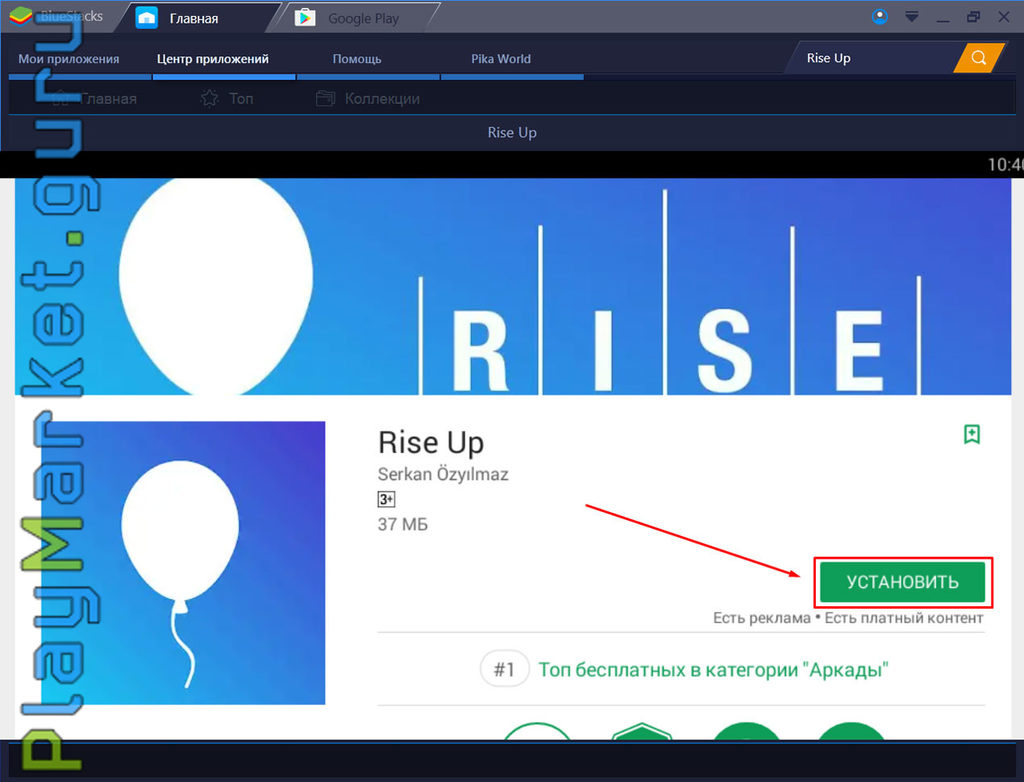1024x782 pixels.
Task: Click the Главная home tab icon
Action: [146, 18]
